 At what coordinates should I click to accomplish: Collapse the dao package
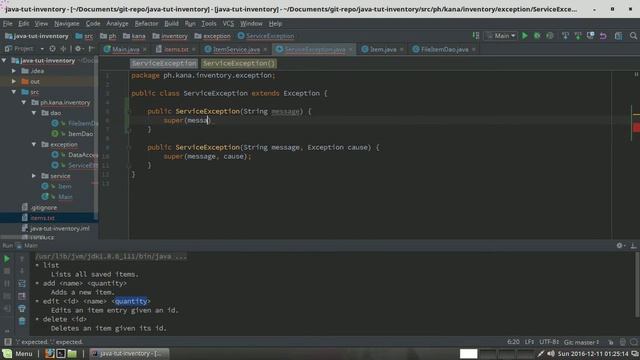[34, 113]
